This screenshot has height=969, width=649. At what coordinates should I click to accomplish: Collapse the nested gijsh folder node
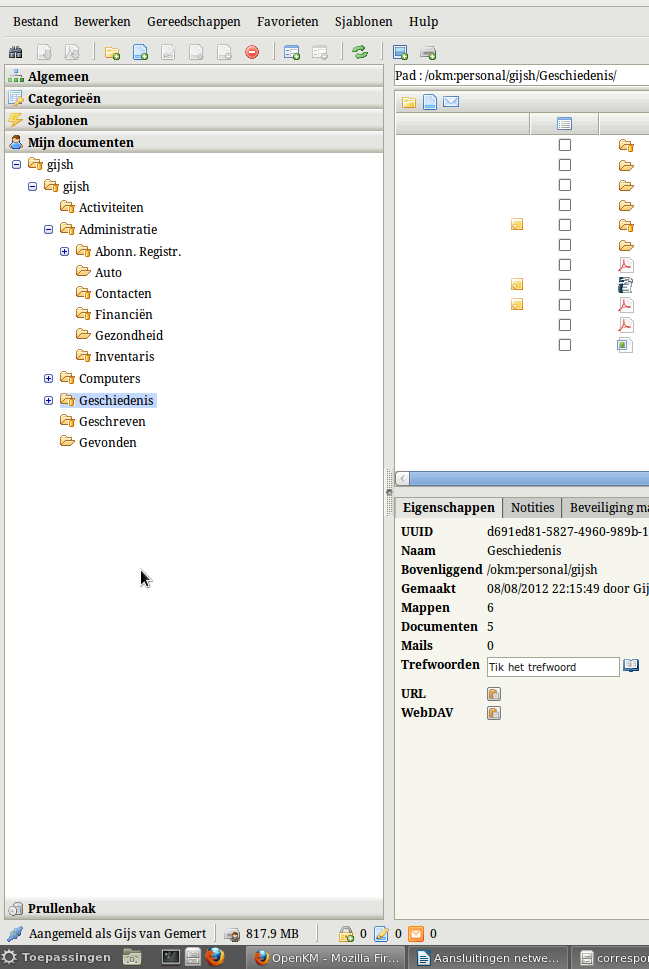point(33,186)
